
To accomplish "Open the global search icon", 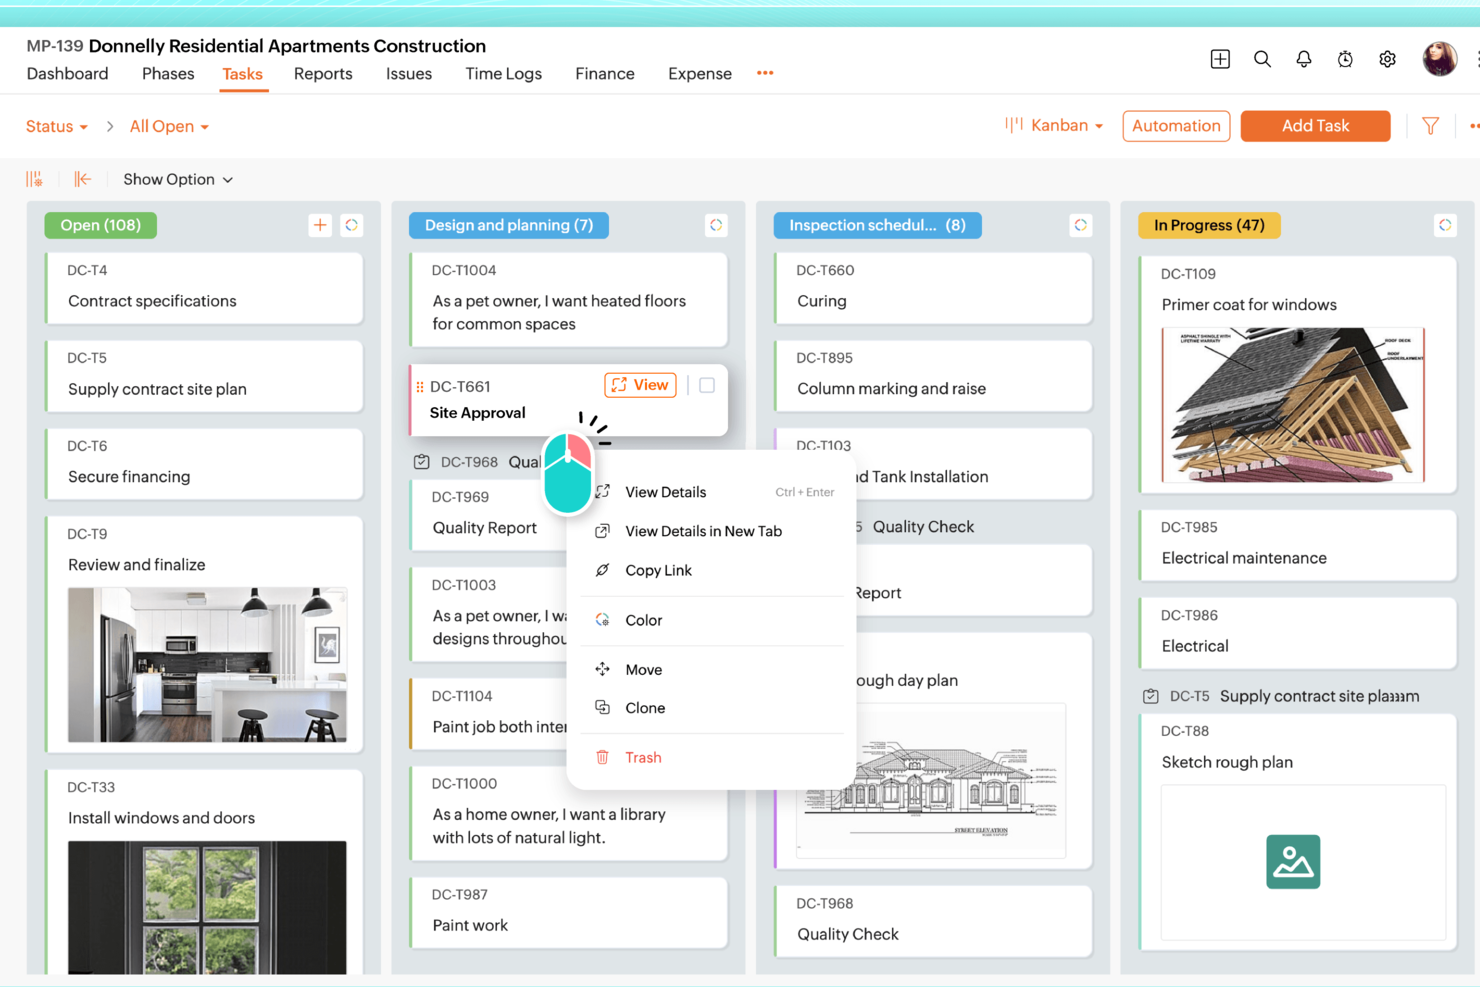I will pyautogui.click(x=1262, y=59).
